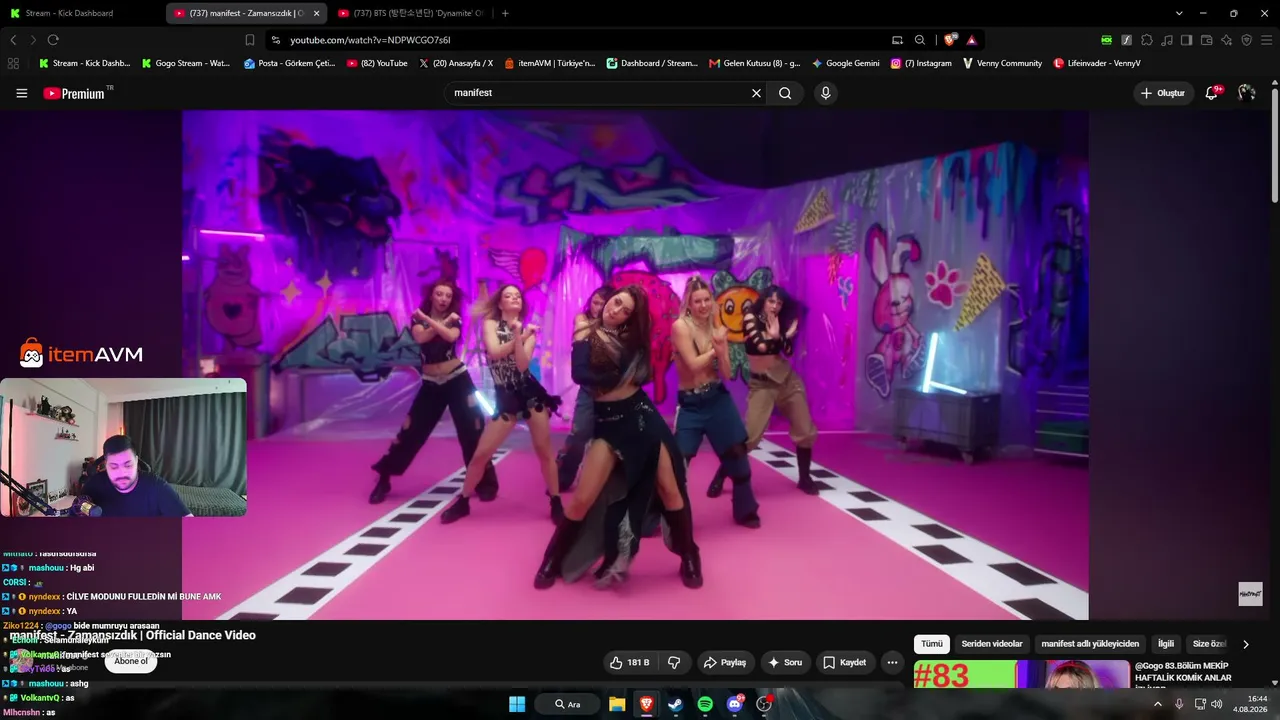1280x720 pixels.
Task: Open site settings icon beside the URL
Action: click(275, 40)
